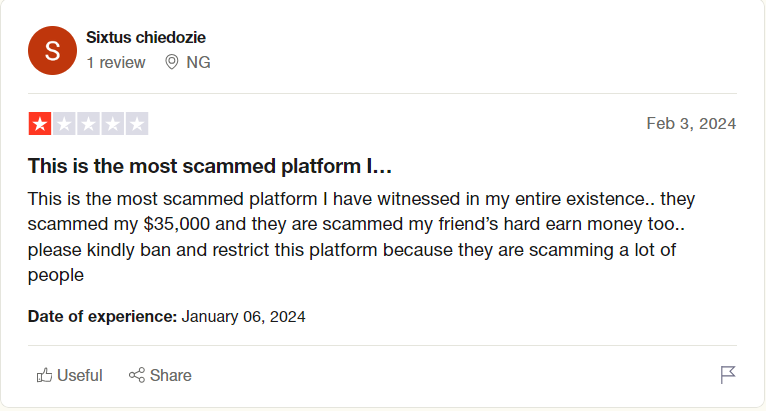Click the January 06, 2024 experience date
Image resolution: width=766 pixels, height=411 pixels.
coord(243,317)
